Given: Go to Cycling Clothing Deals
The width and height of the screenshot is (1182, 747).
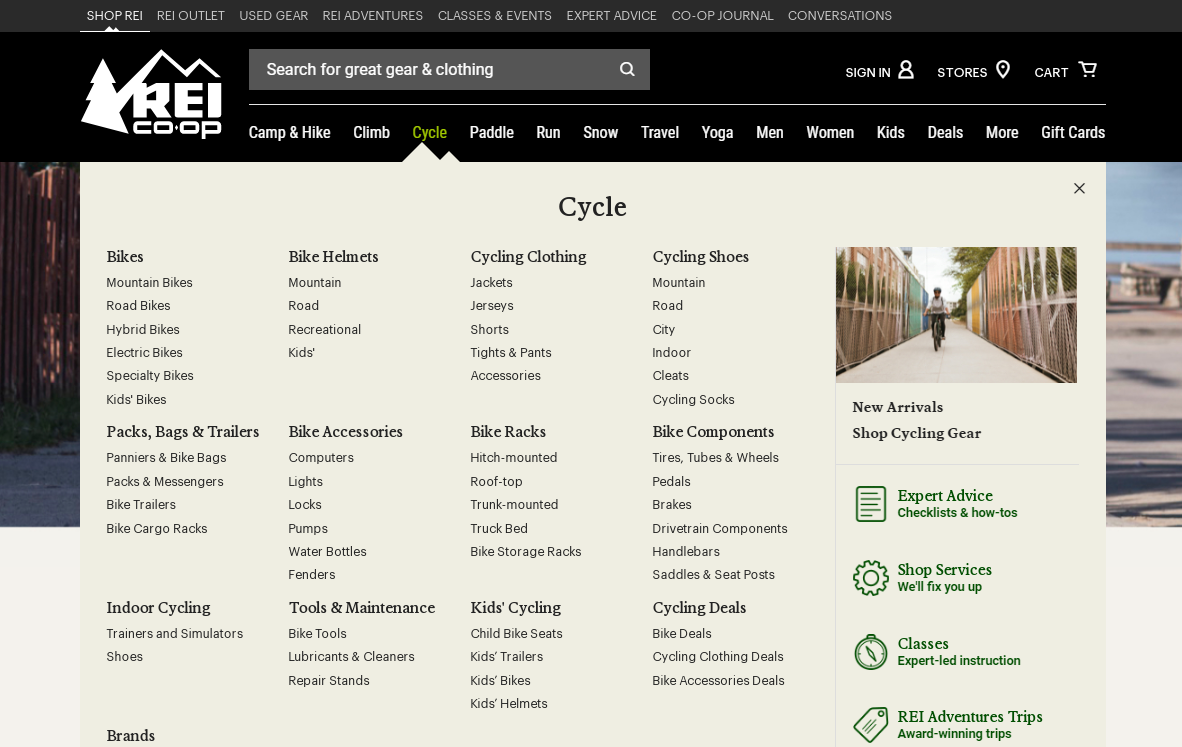Looking at the screenshot, I should 717,657.
